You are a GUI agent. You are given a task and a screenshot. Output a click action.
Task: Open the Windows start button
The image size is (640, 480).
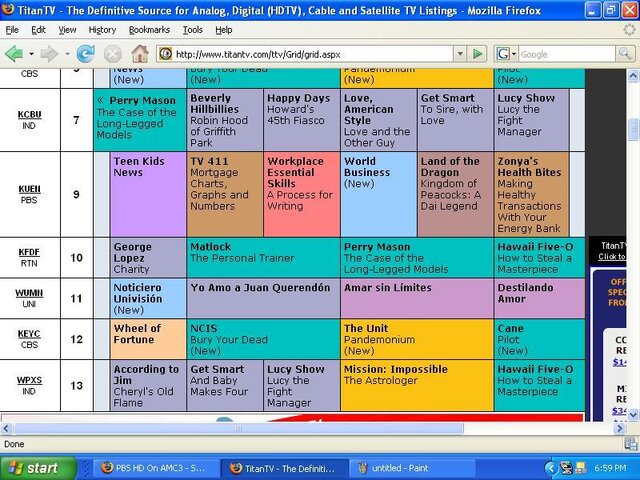[x=38, y=468]
